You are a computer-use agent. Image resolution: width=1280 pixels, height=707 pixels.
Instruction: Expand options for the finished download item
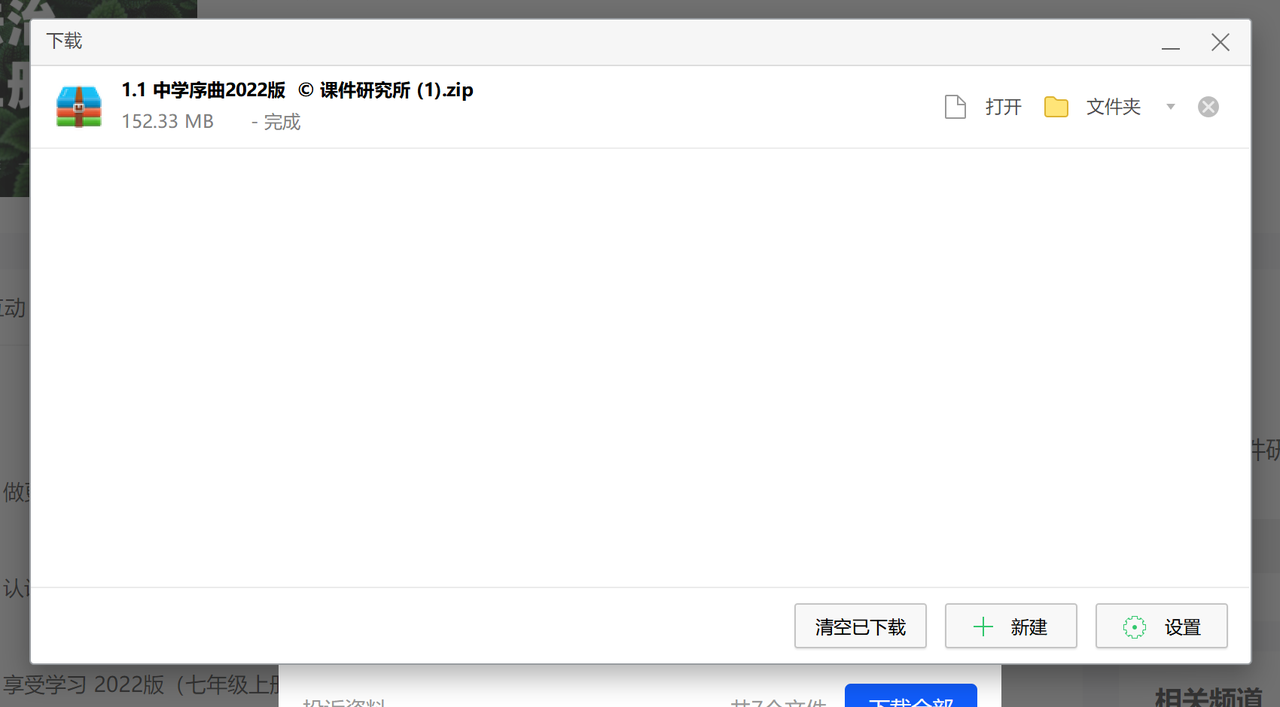[1170, 106]
